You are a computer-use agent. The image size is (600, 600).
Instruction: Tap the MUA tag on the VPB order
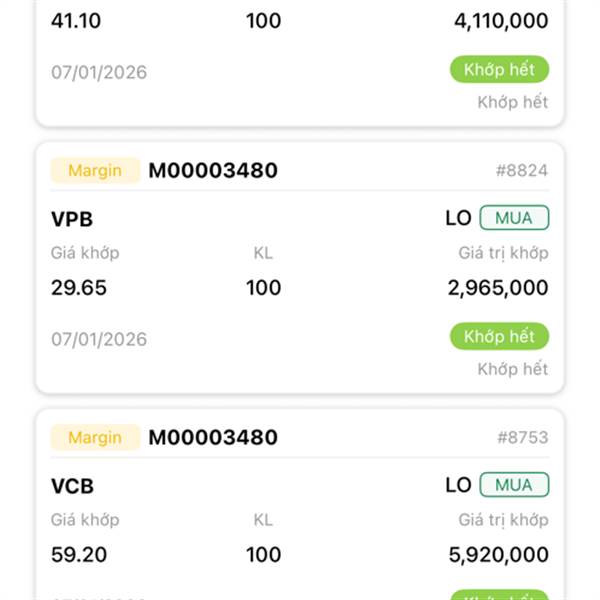point(514,218)
